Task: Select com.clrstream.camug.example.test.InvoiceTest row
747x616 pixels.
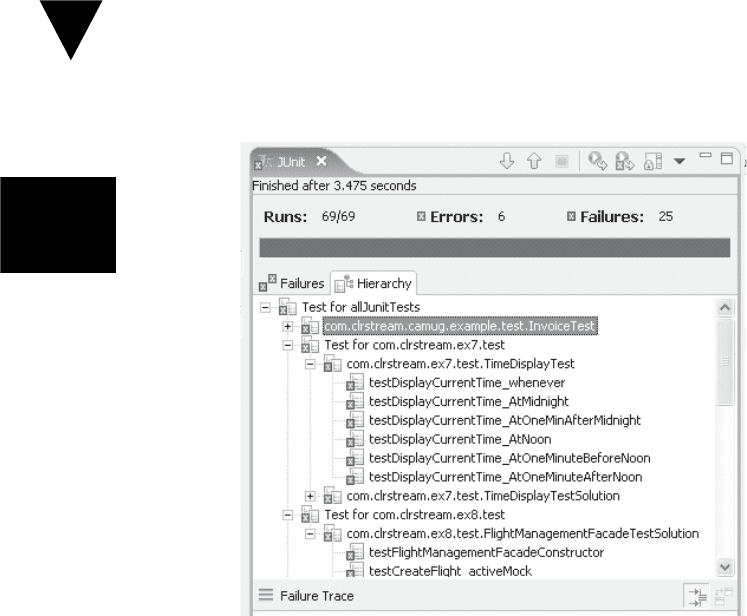Action: (x=460, y=326)
